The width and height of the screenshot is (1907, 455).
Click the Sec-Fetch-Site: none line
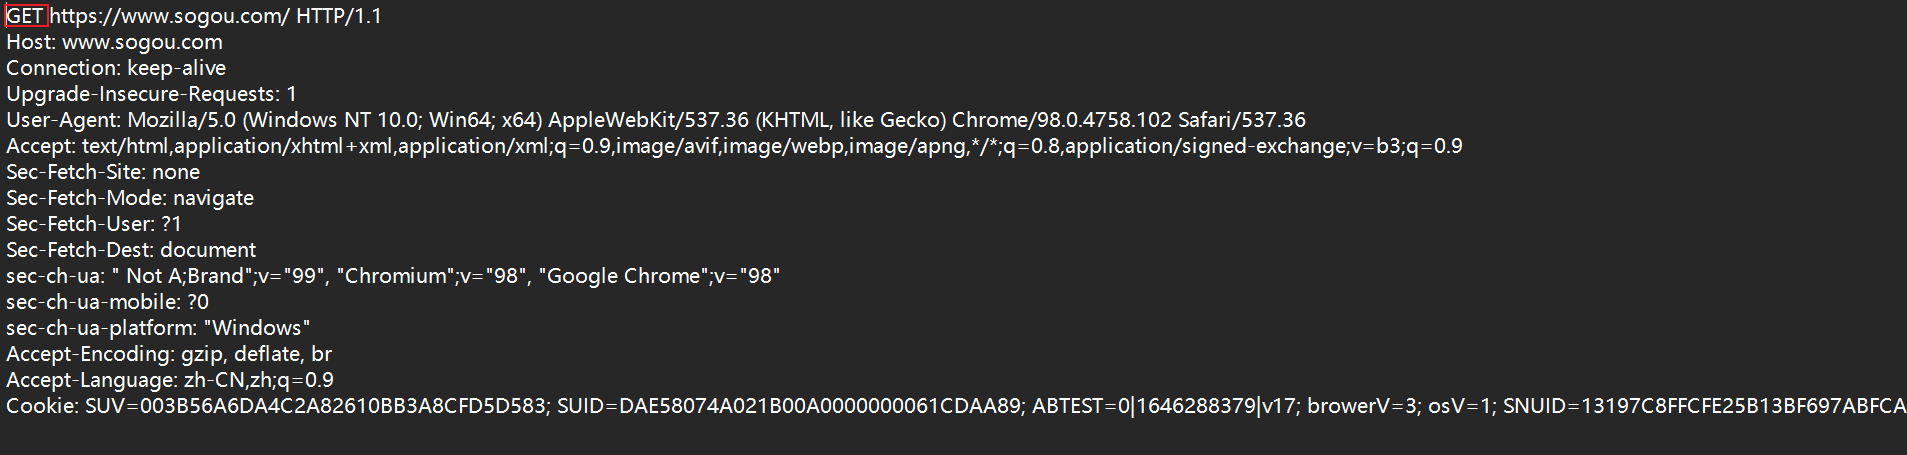pyautogui.click(x=103, y=173)
